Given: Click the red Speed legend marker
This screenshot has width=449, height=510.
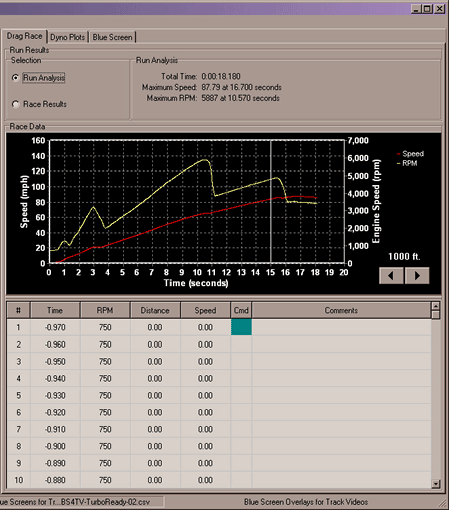Looking at the screenshot, I should coord(399,154).
